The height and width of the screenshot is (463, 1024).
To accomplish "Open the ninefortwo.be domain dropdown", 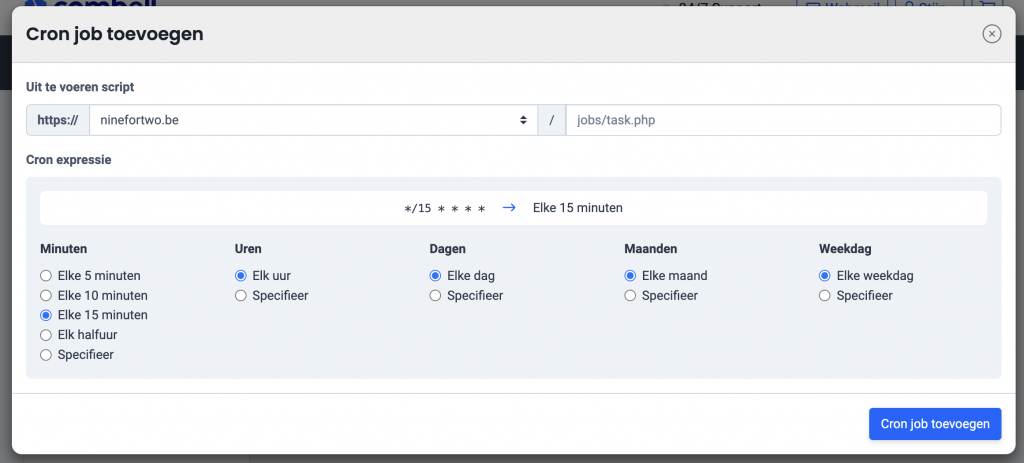I will 313,120.
